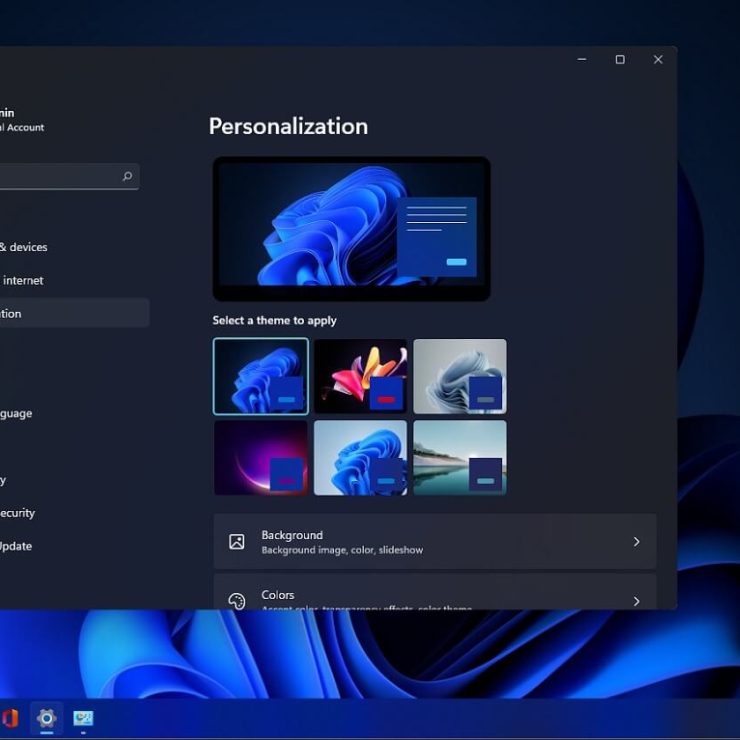Select the highlighted Personalization sidebar item

[75, 313]
